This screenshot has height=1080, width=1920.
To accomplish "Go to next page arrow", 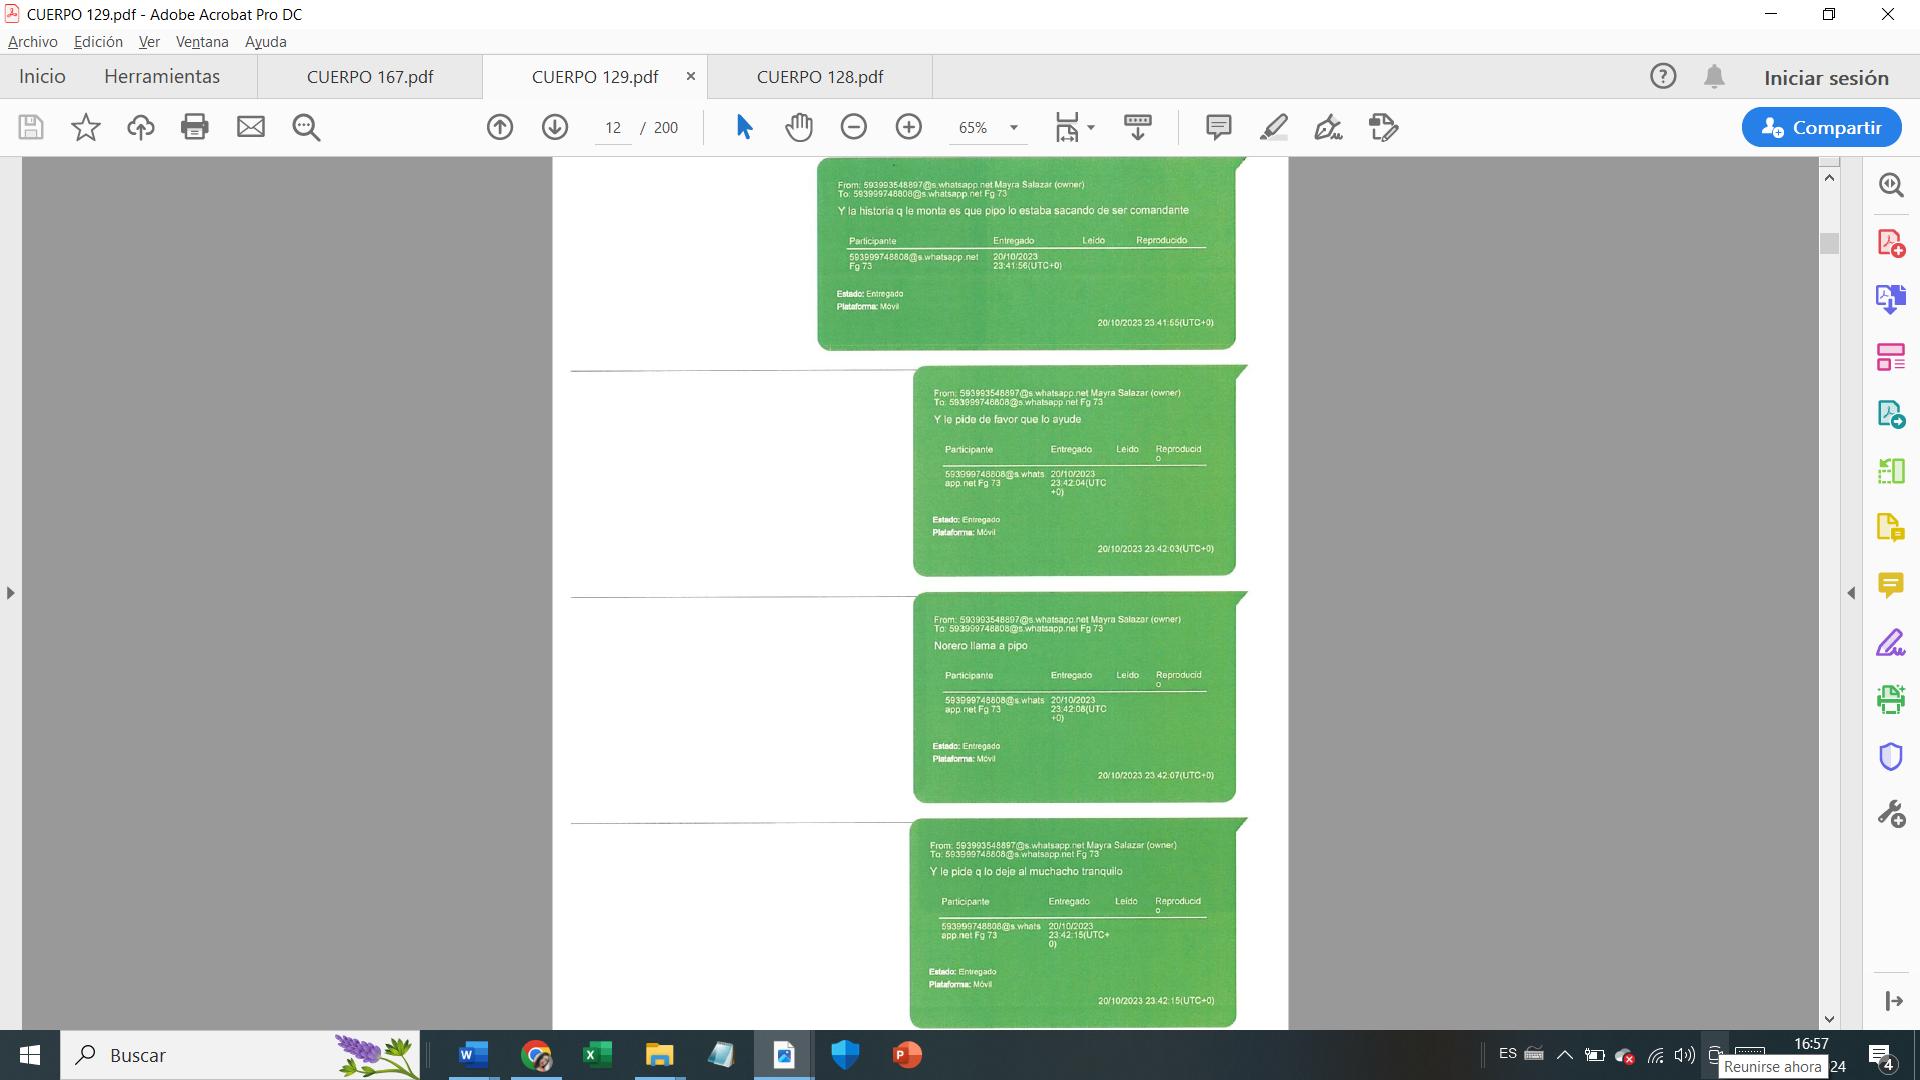I will point(555,127).
